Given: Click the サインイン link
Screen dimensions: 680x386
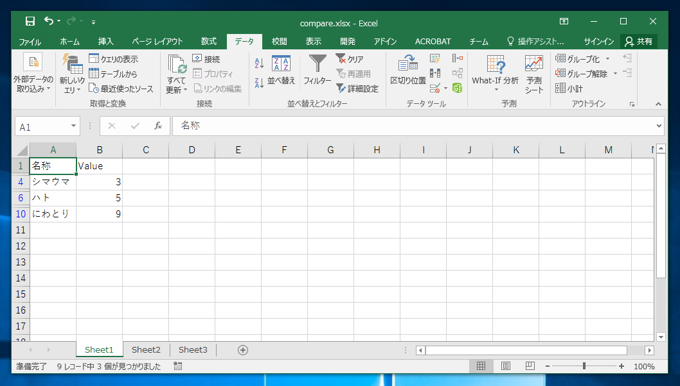Looking at the screenshot, I should click(599, 42).
